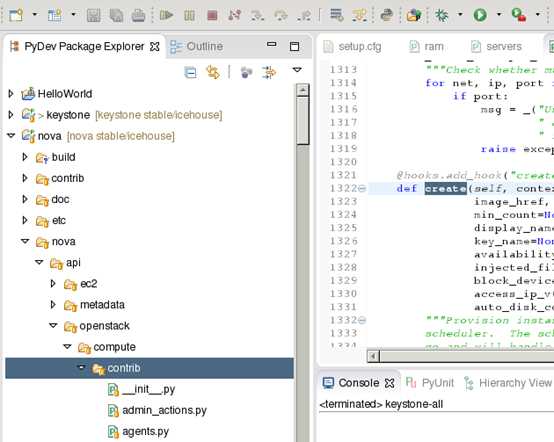Click the Save toolbar icon
The width and height of the screenshot is (554, 442).
(x=94, y=15)
